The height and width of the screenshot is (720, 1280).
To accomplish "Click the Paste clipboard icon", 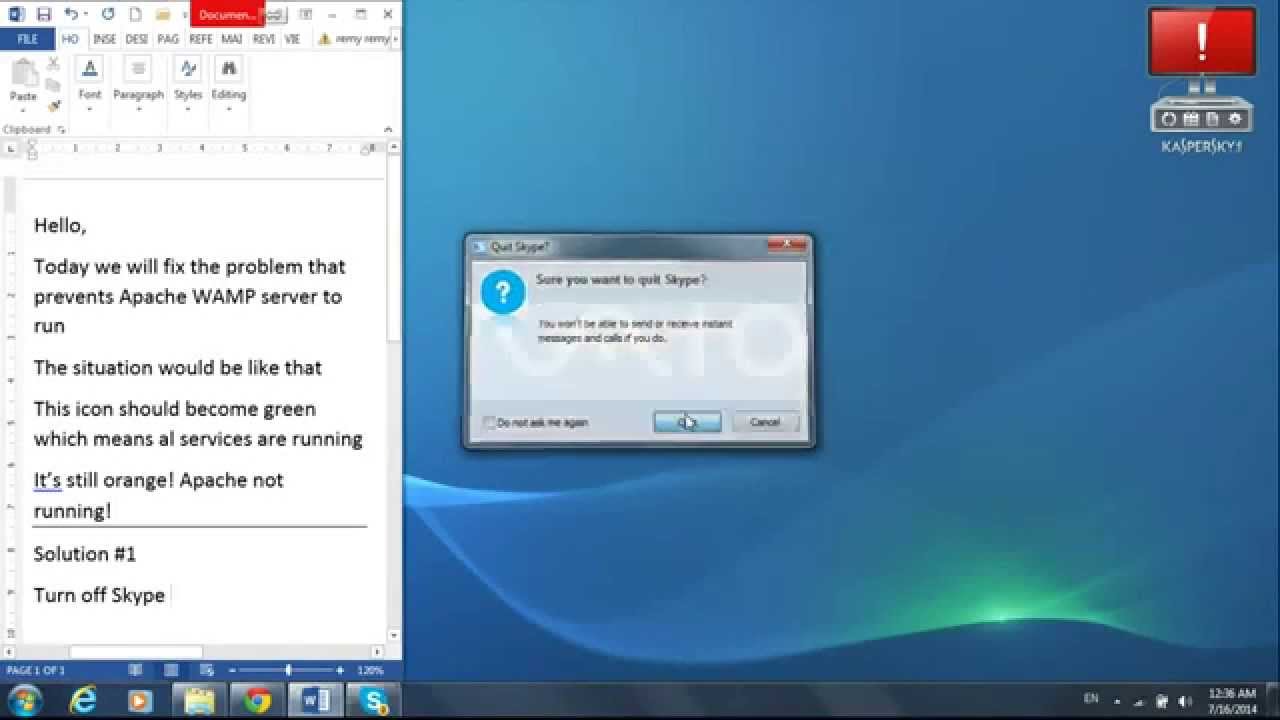I will point(23,73).
